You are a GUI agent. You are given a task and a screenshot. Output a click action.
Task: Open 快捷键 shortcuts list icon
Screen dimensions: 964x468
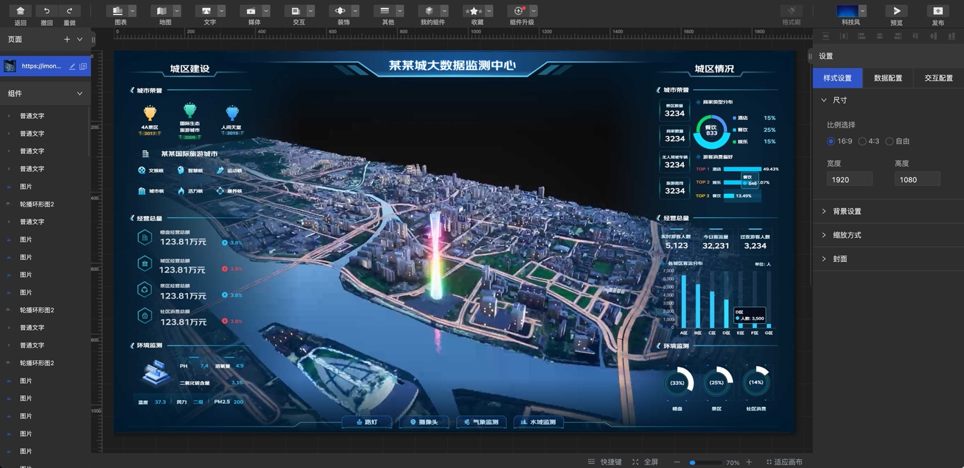[591, 462]
